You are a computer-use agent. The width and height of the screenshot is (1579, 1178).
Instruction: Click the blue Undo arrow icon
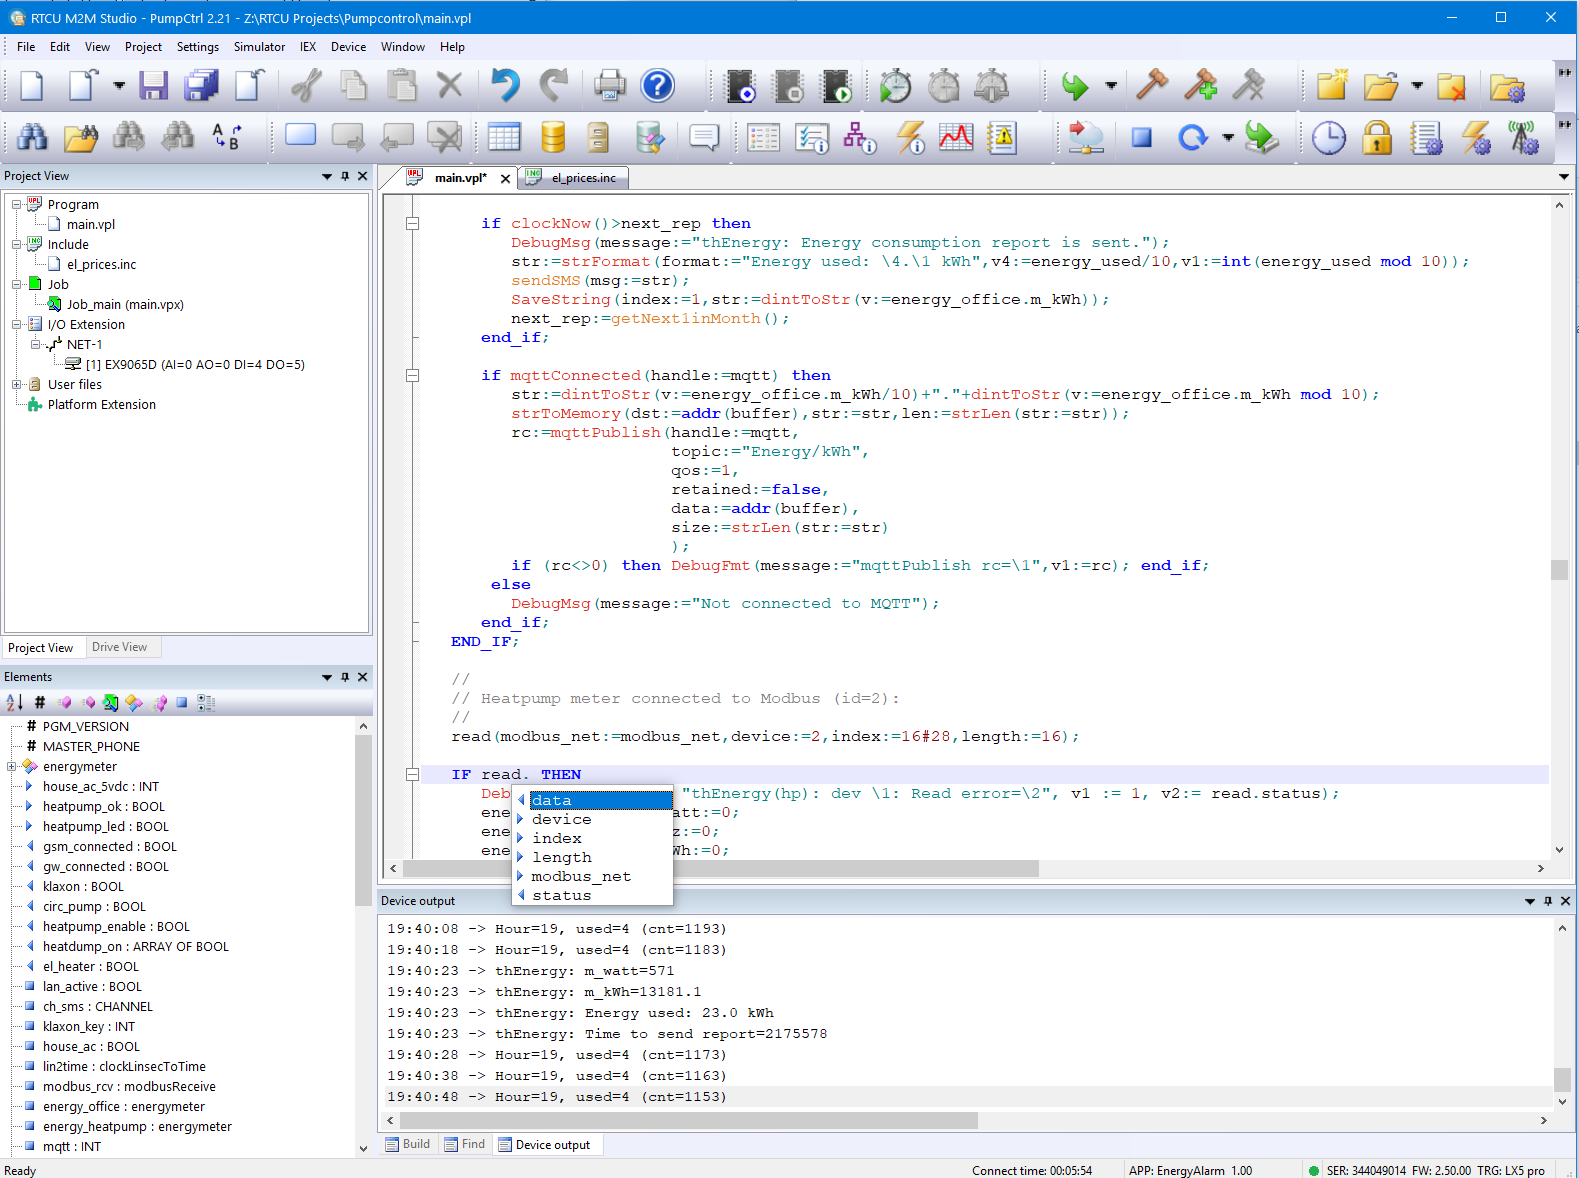click(505, 86)
